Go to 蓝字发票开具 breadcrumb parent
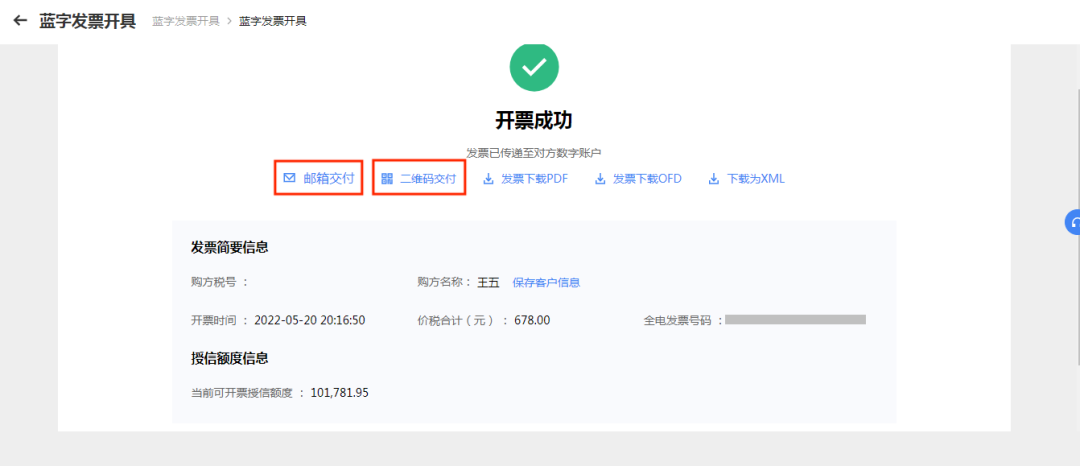 coord(186,21)
